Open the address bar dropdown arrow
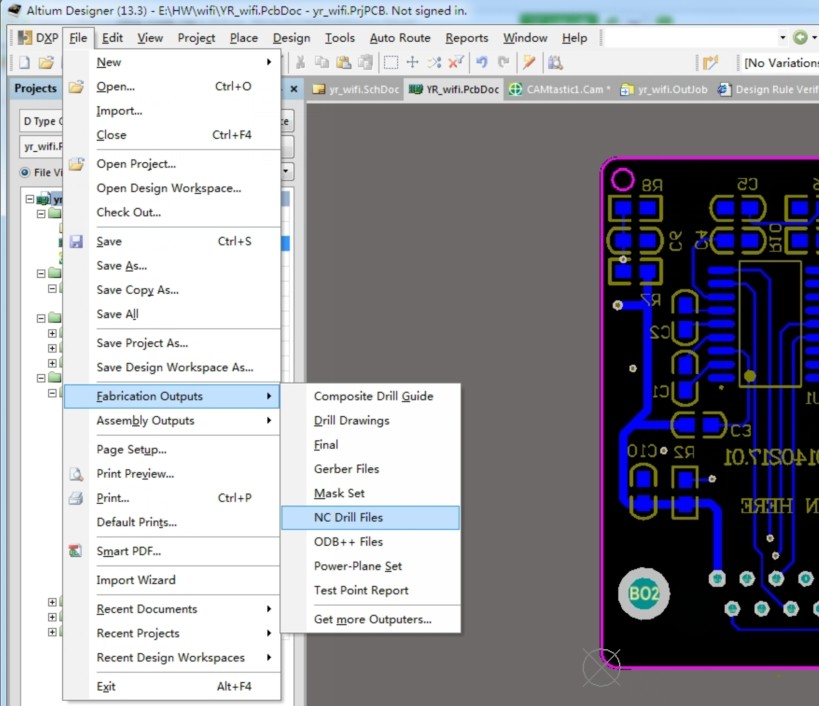Image resolution: width=819 pixels, height=706 pixels. pos(782,38)
